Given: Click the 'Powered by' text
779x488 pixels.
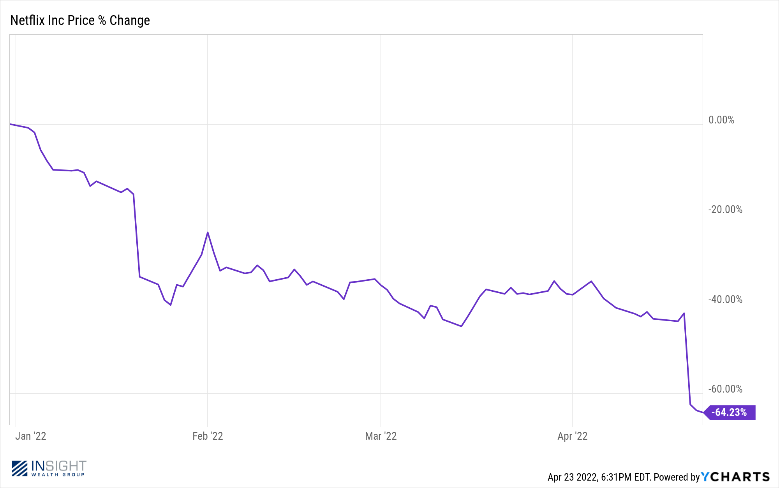Looking at the screenshot, I should (x=676, y=477).
